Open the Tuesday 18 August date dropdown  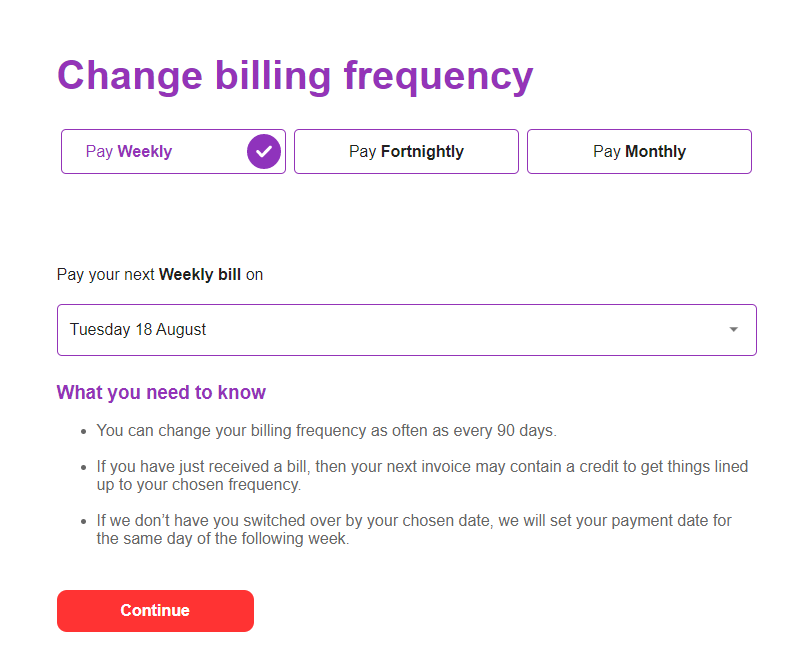tap(407, 330)
